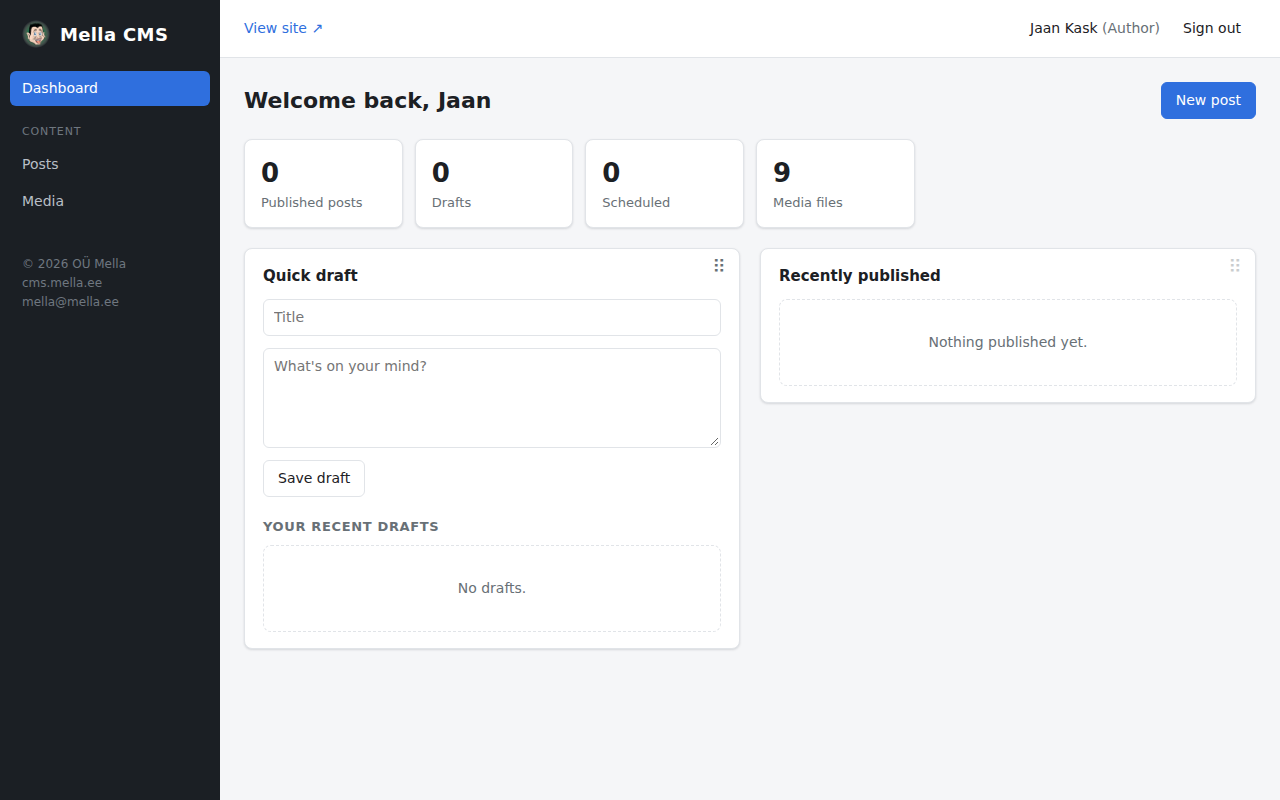This screenshot has width=1280, height=800.
Task: Focus the Title input field
Action: [492, 317]
